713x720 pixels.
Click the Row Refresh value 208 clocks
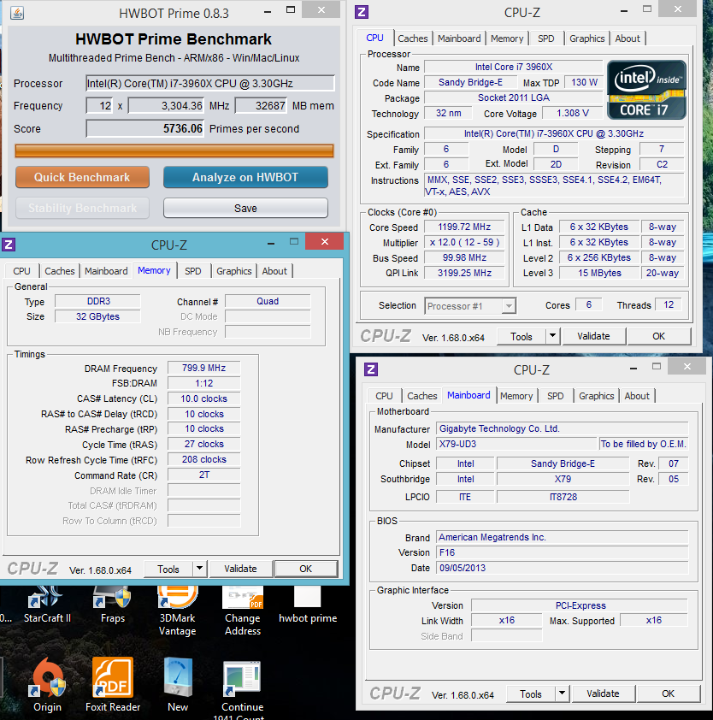coord(204,459)
